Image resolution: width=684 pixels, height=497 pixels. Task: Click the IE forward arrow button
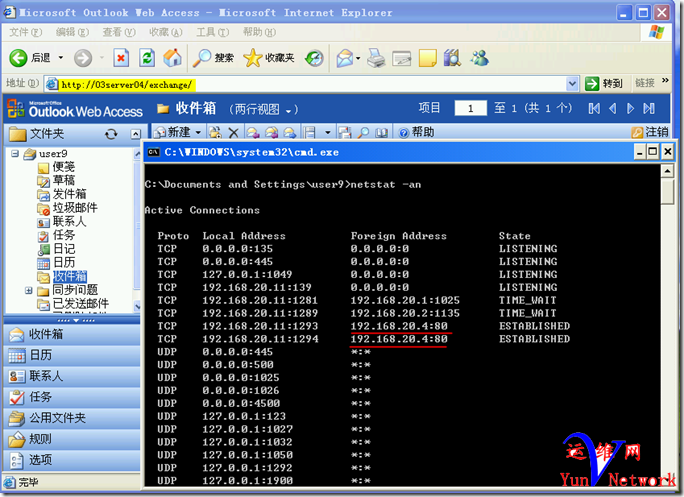click(x=83, y=58)
